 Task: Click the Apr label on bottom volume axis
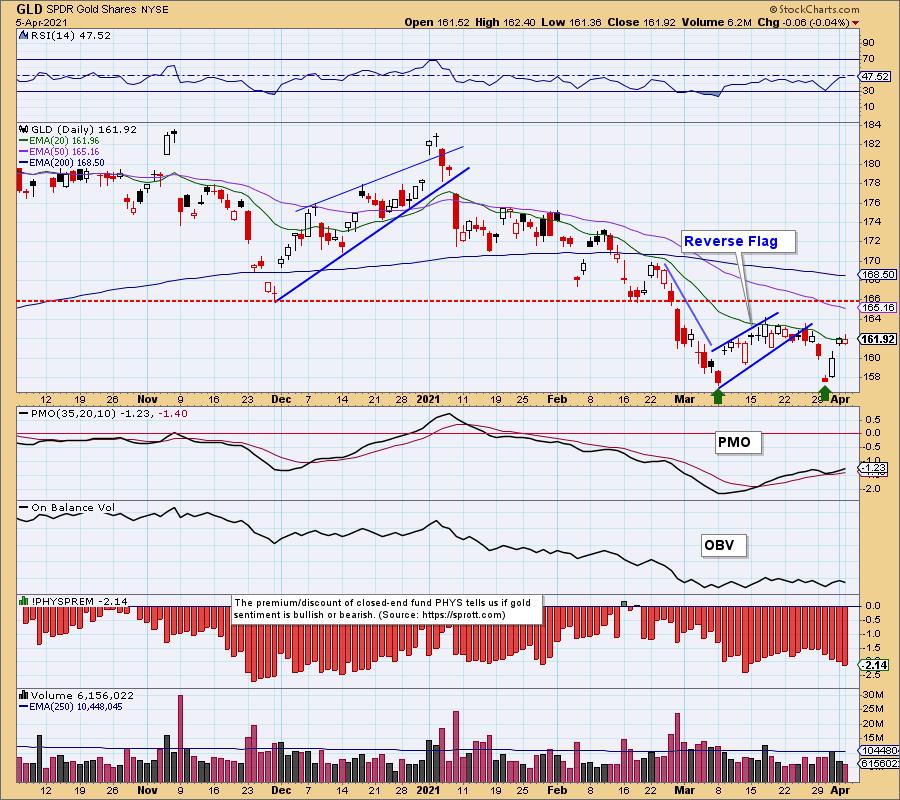click(840, 790)
